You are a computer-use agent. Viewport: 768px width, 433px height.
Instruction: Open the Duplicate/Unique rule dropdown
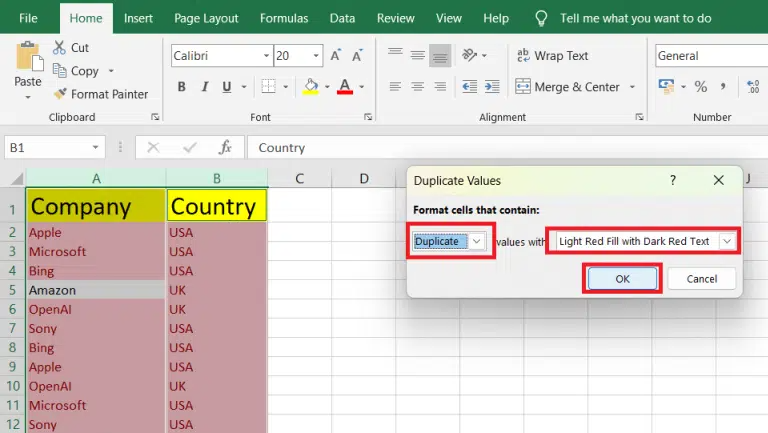477,241
